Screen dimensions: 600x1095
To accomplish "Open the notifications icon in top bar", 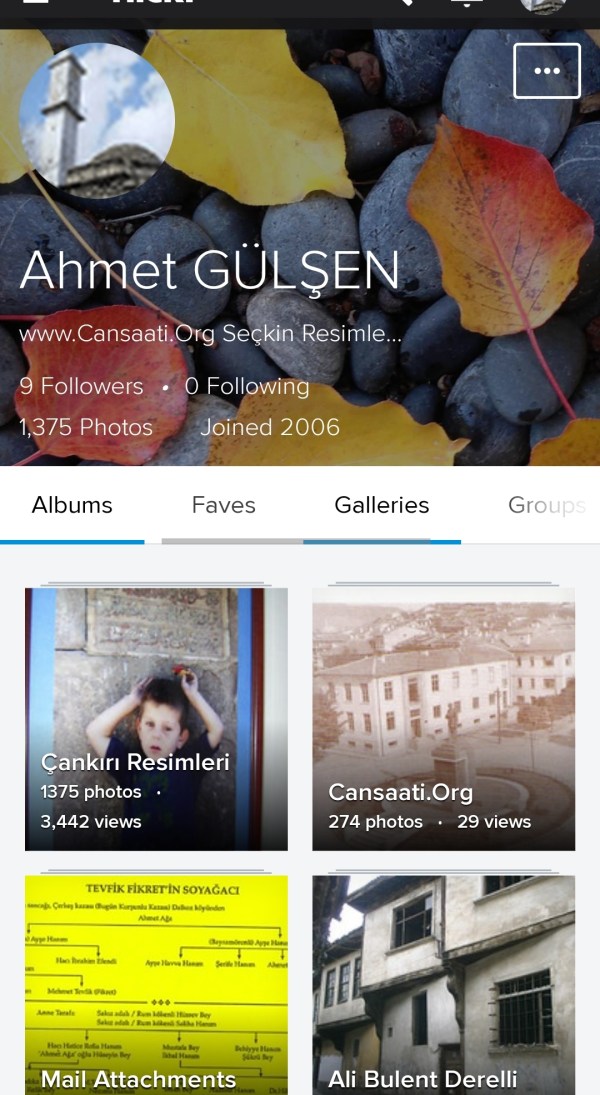I will [467, 4].
